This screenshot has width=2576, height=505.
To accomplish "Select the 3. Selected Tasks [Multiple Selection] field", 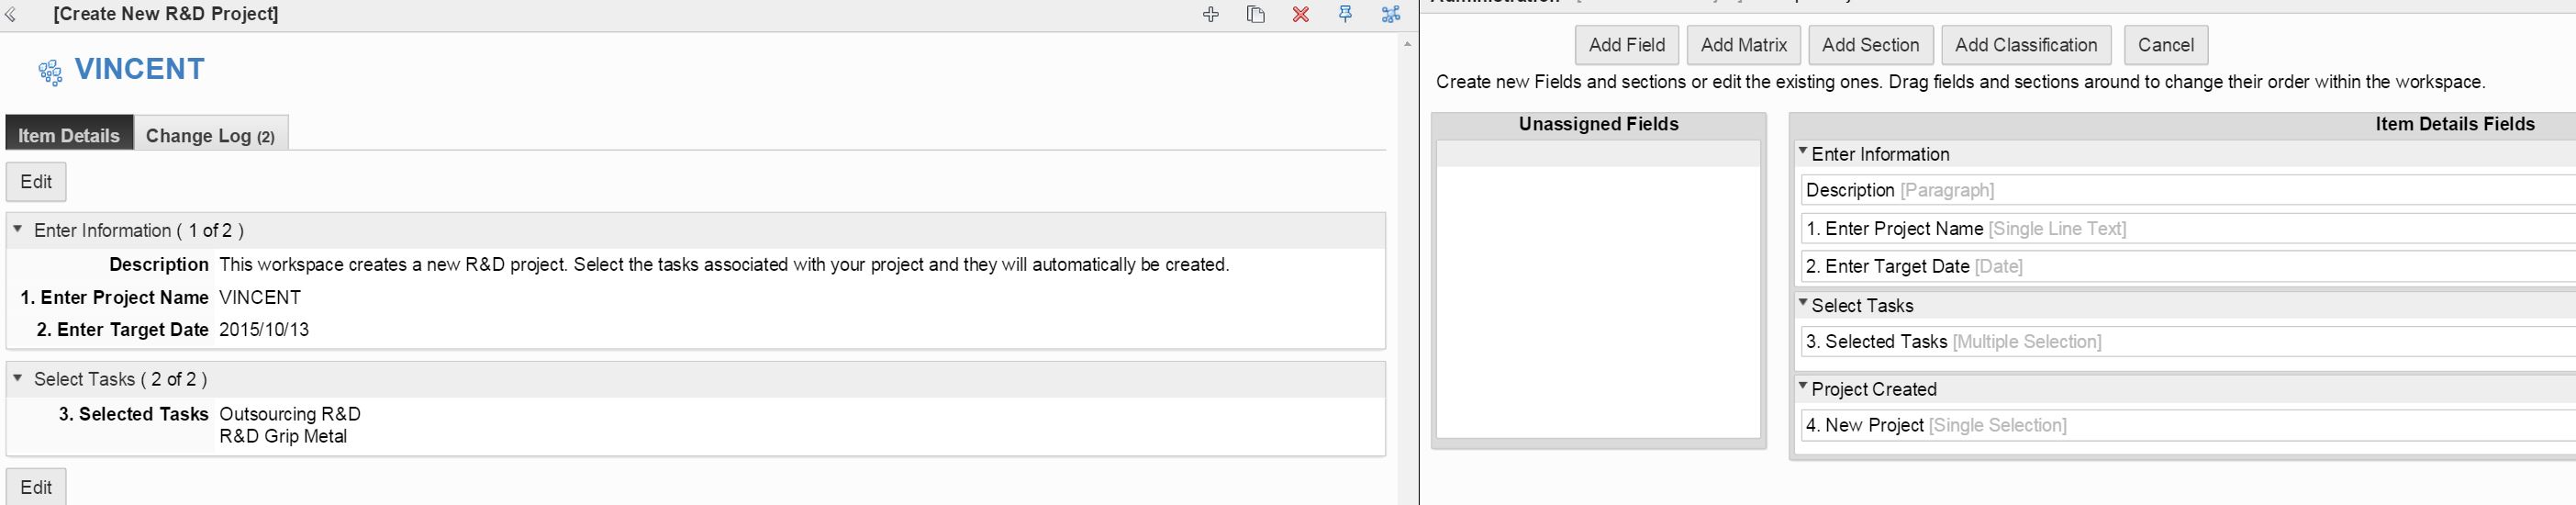I will (x=2188, y=341).
